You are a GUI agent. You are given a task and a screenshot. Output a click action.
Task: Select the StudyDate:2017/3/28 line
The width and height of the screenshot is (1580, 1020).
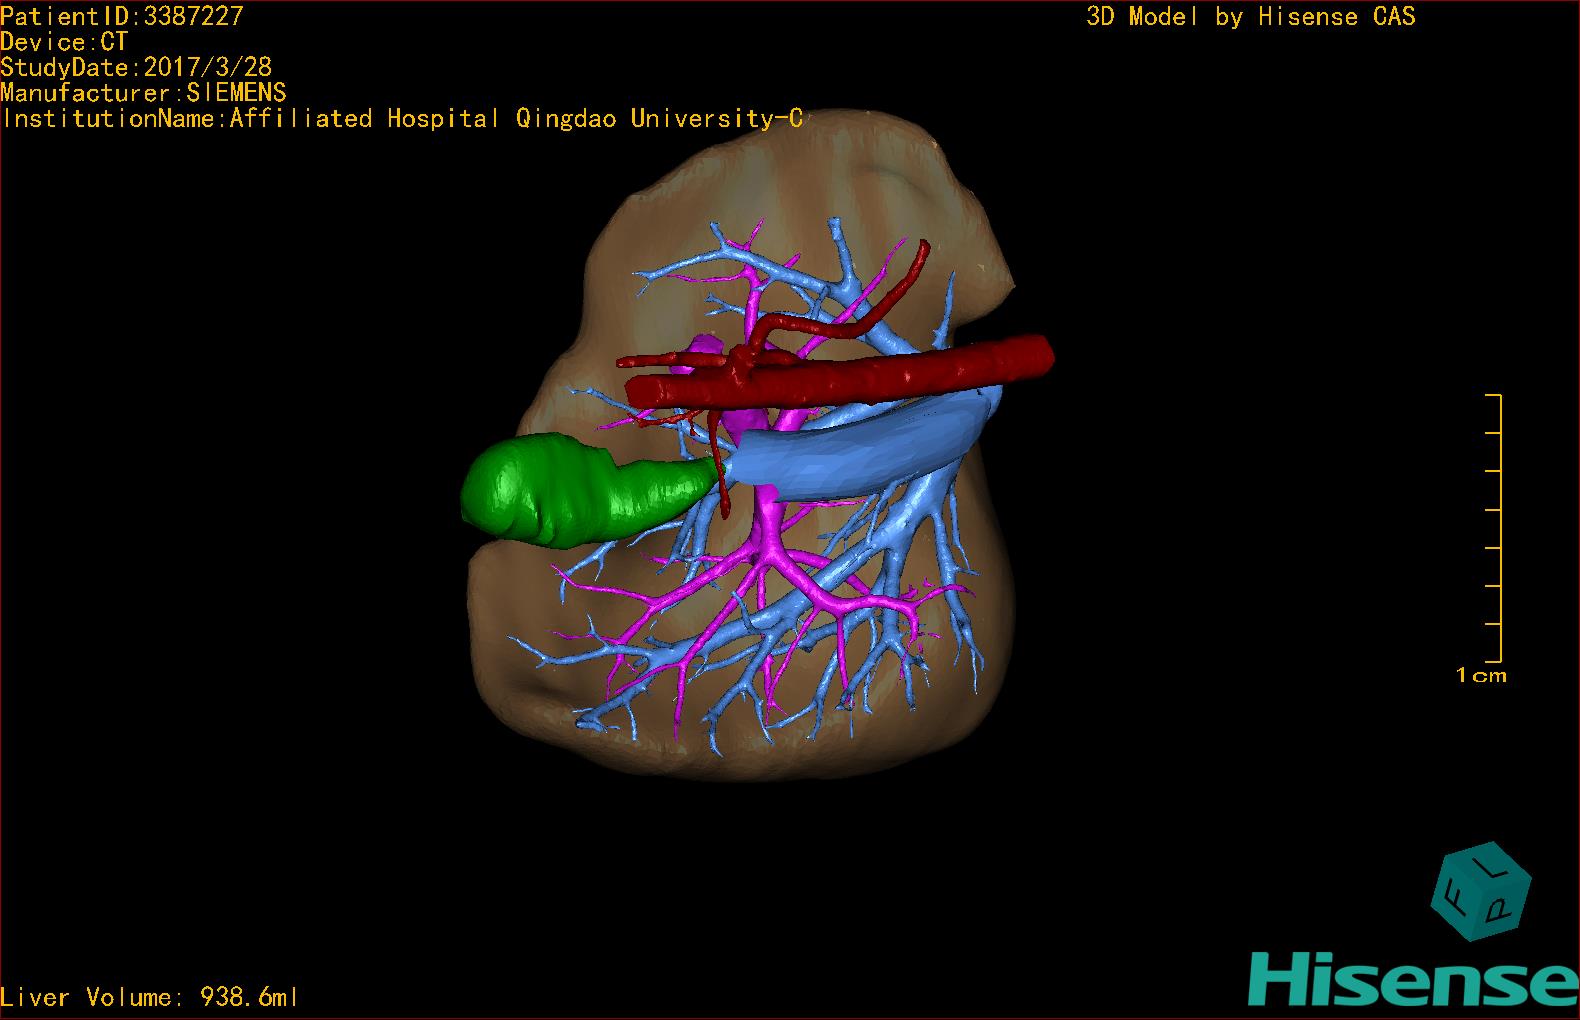pos(136,68)
